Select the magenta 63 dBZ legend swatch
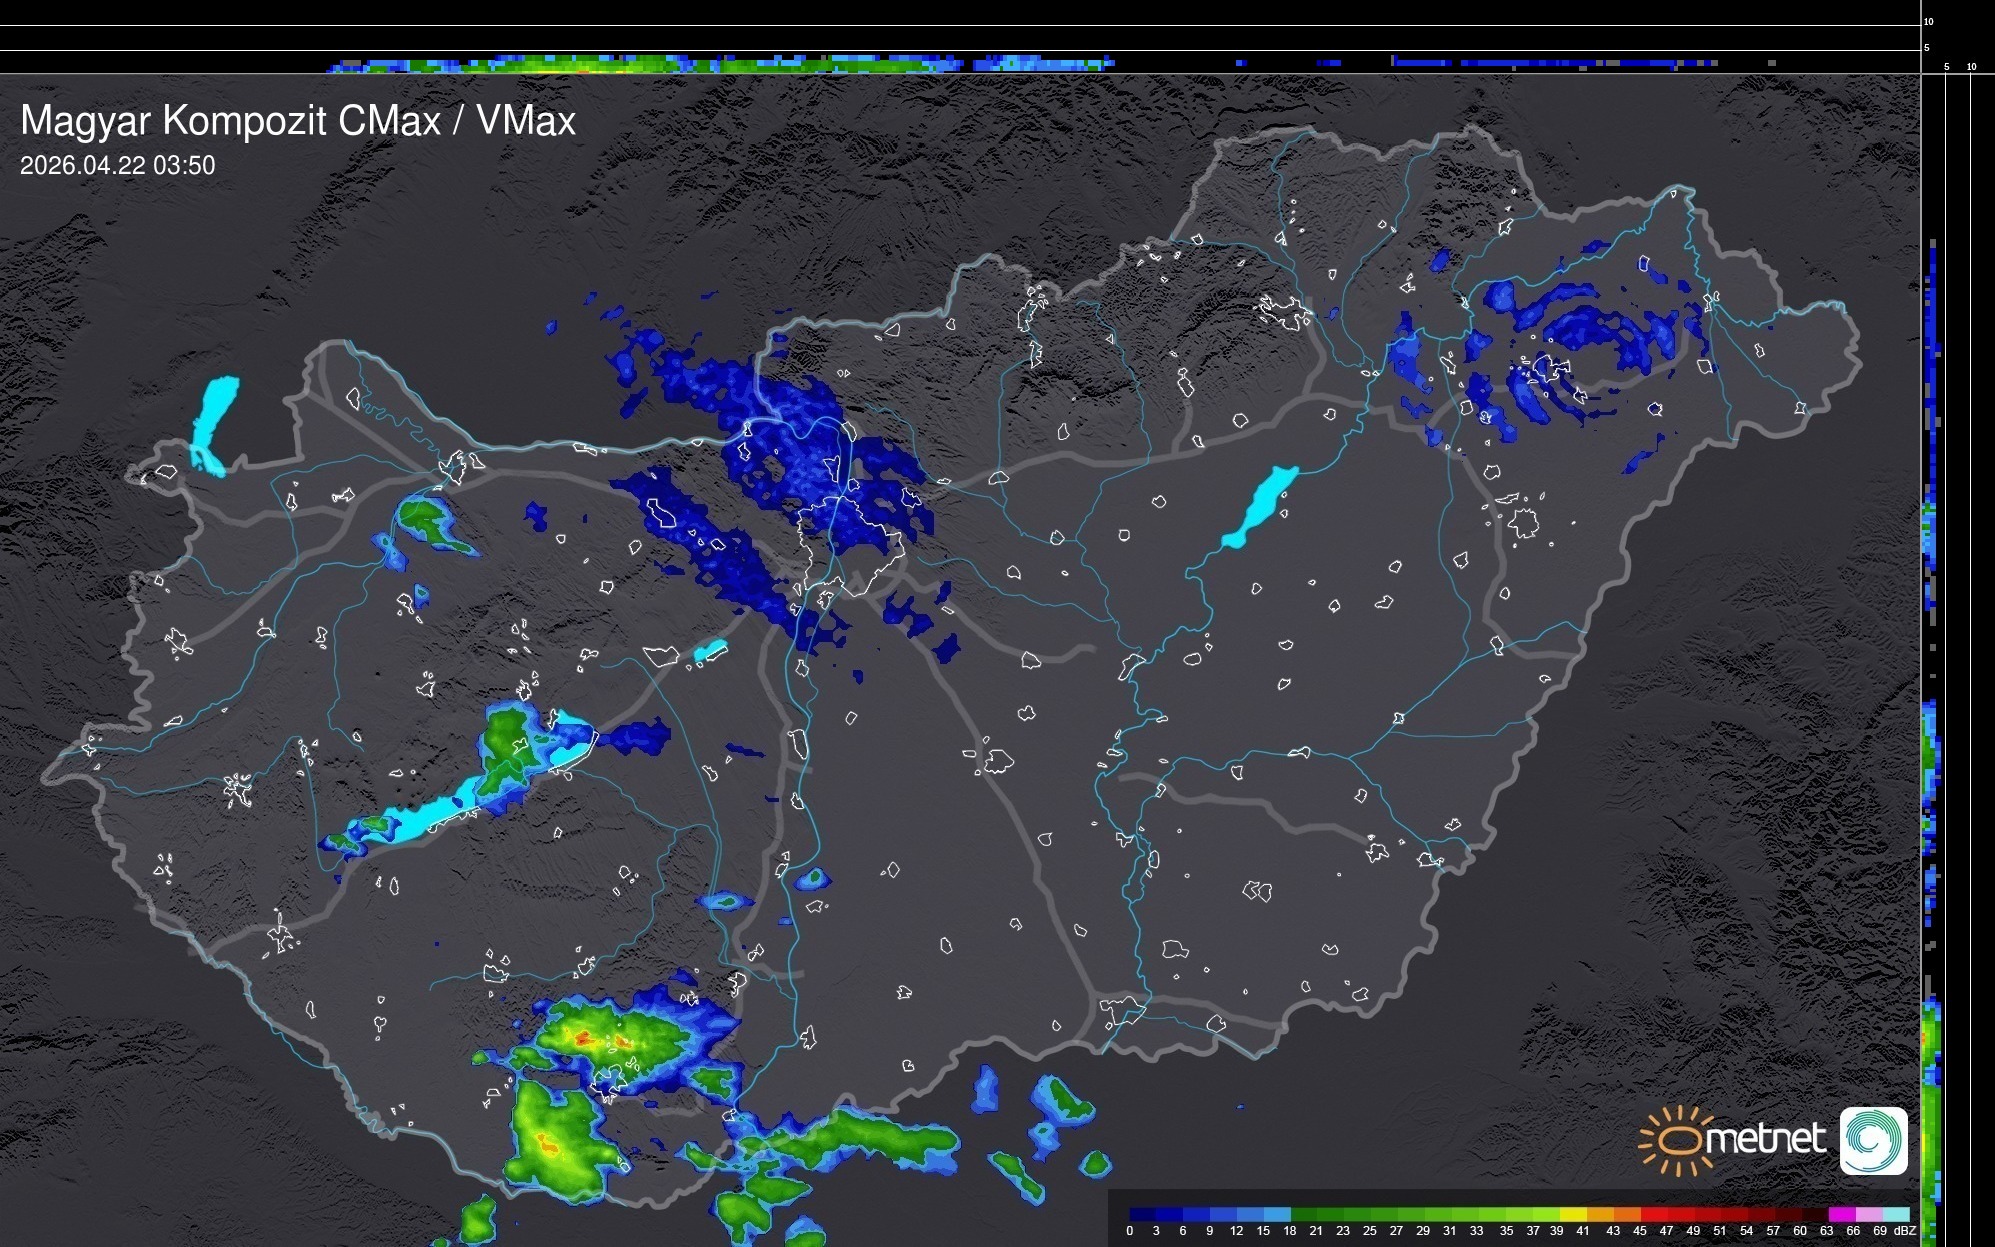Image resolution: width=1995 pixels, height=1247 pixels. [1840, 1214]
